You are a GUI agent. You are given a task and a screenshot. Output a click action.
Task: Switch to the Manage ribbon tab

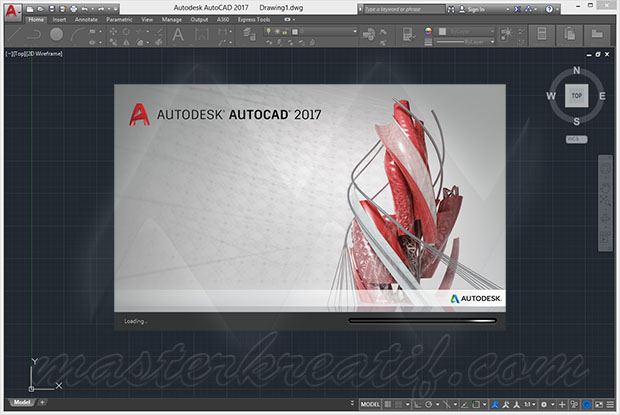[x=172, y=19]
